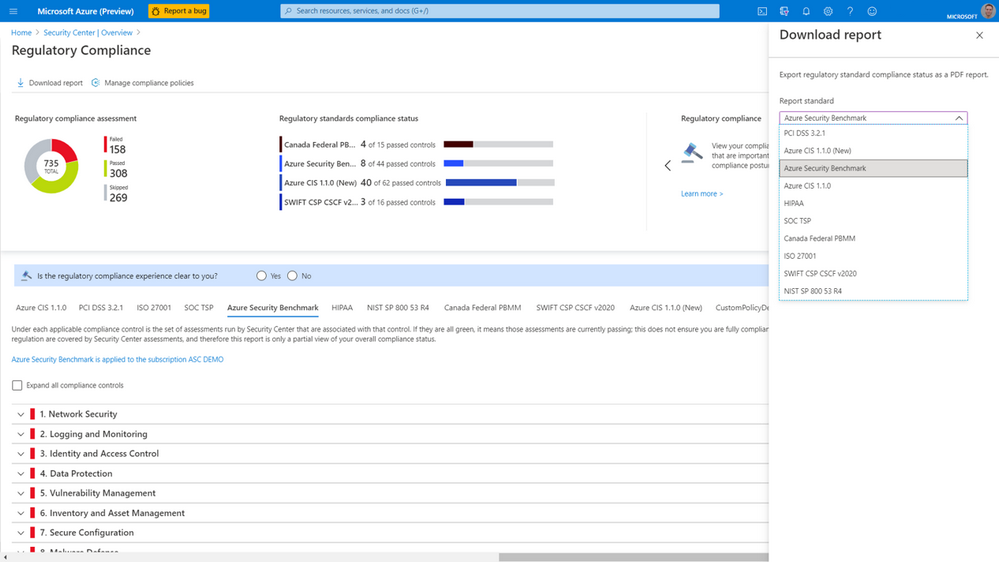Choose SOC TSP in dropdown list
The height and width of the screenshot is (562, 999).
[873, 221]
